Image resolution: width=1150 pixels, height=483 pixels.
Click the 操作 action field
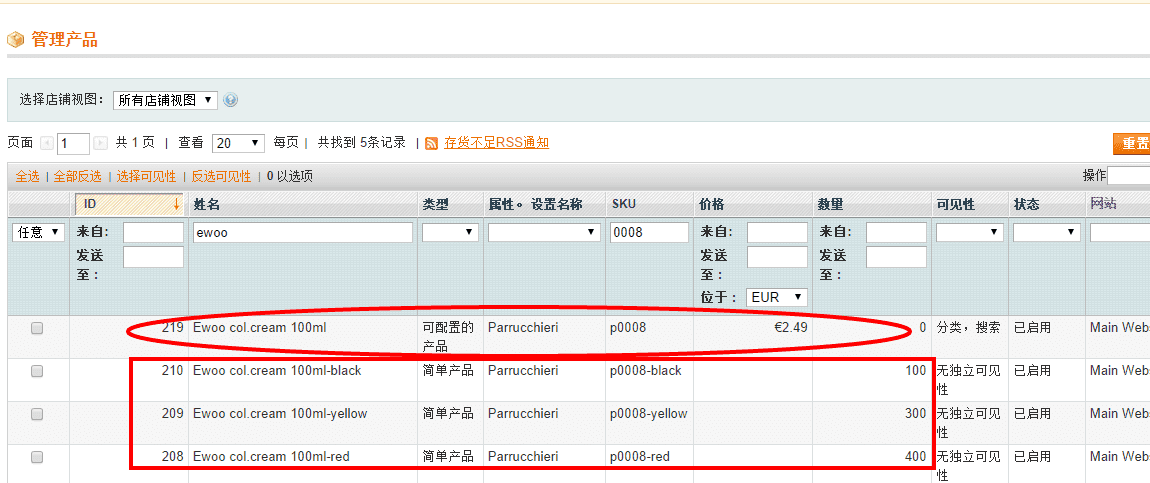(1129, 176)
